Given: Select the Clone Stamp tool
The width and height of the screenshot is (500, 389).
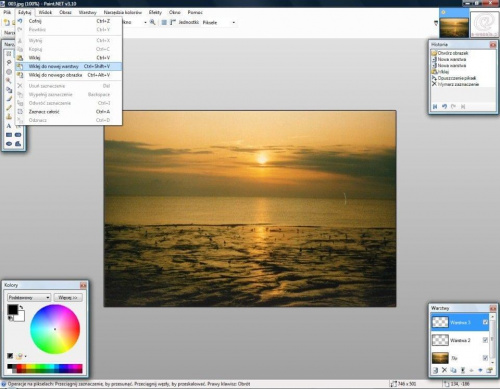Looking at the screenshot, I should (x=9, y=117).
